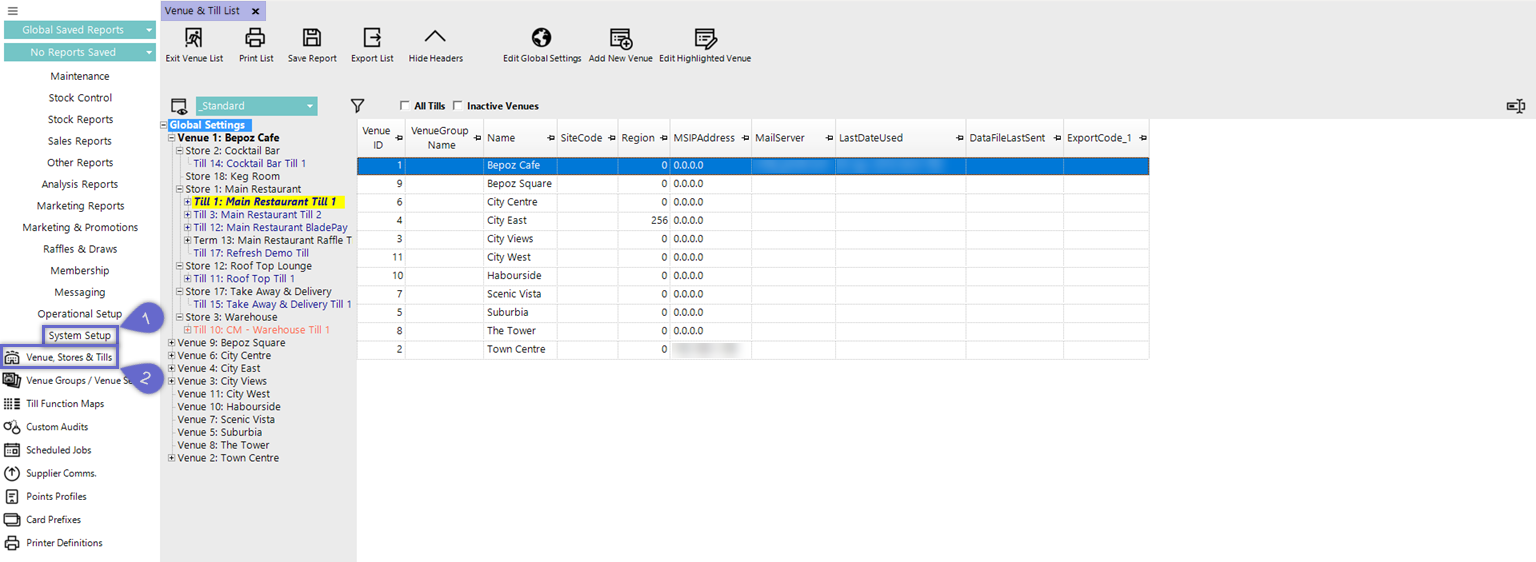The width and height of the screenshot is (1536, 562).
Task: Click the SiteCode column header
Action: tap(587, 138)
